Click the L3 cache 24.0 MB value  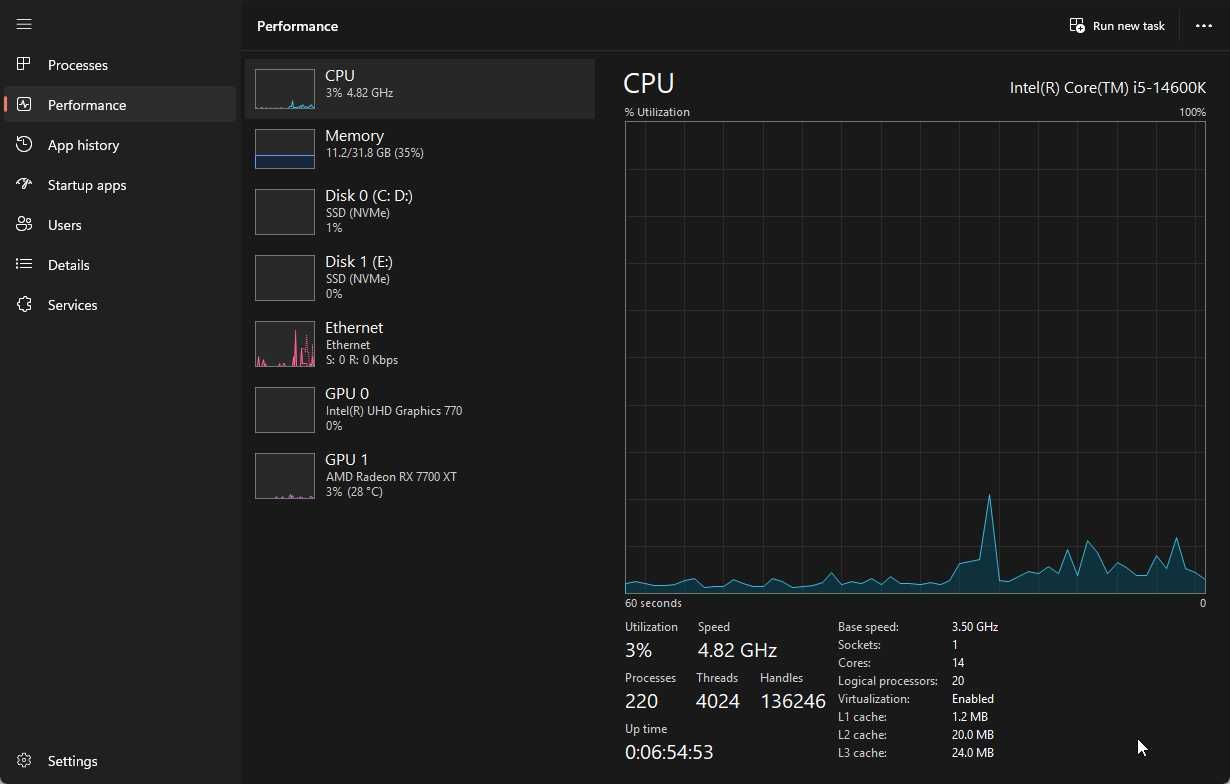click(x=973, y=753)
